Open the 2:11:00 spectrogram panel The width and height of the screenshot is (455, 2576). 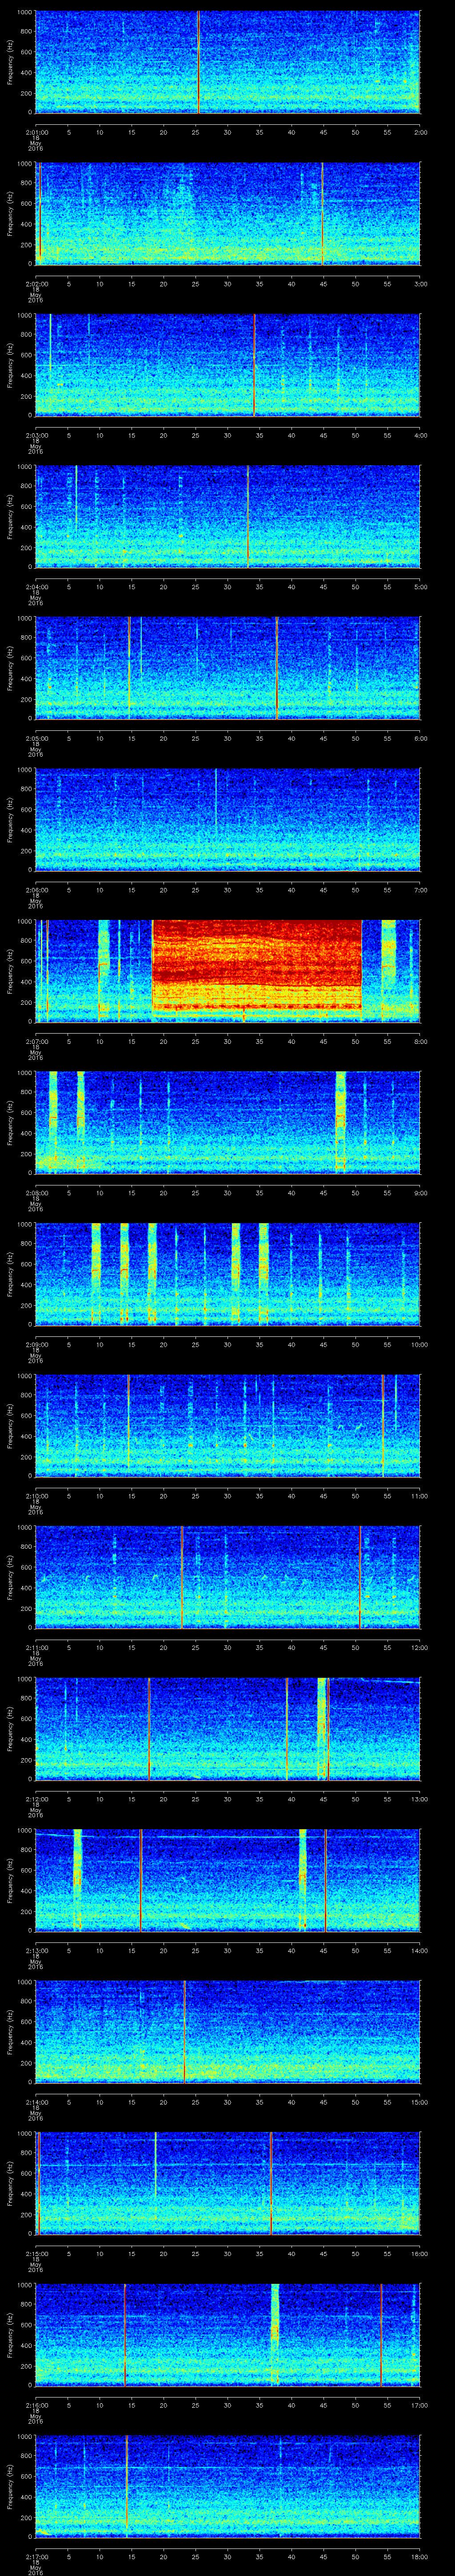(228, 1577)
